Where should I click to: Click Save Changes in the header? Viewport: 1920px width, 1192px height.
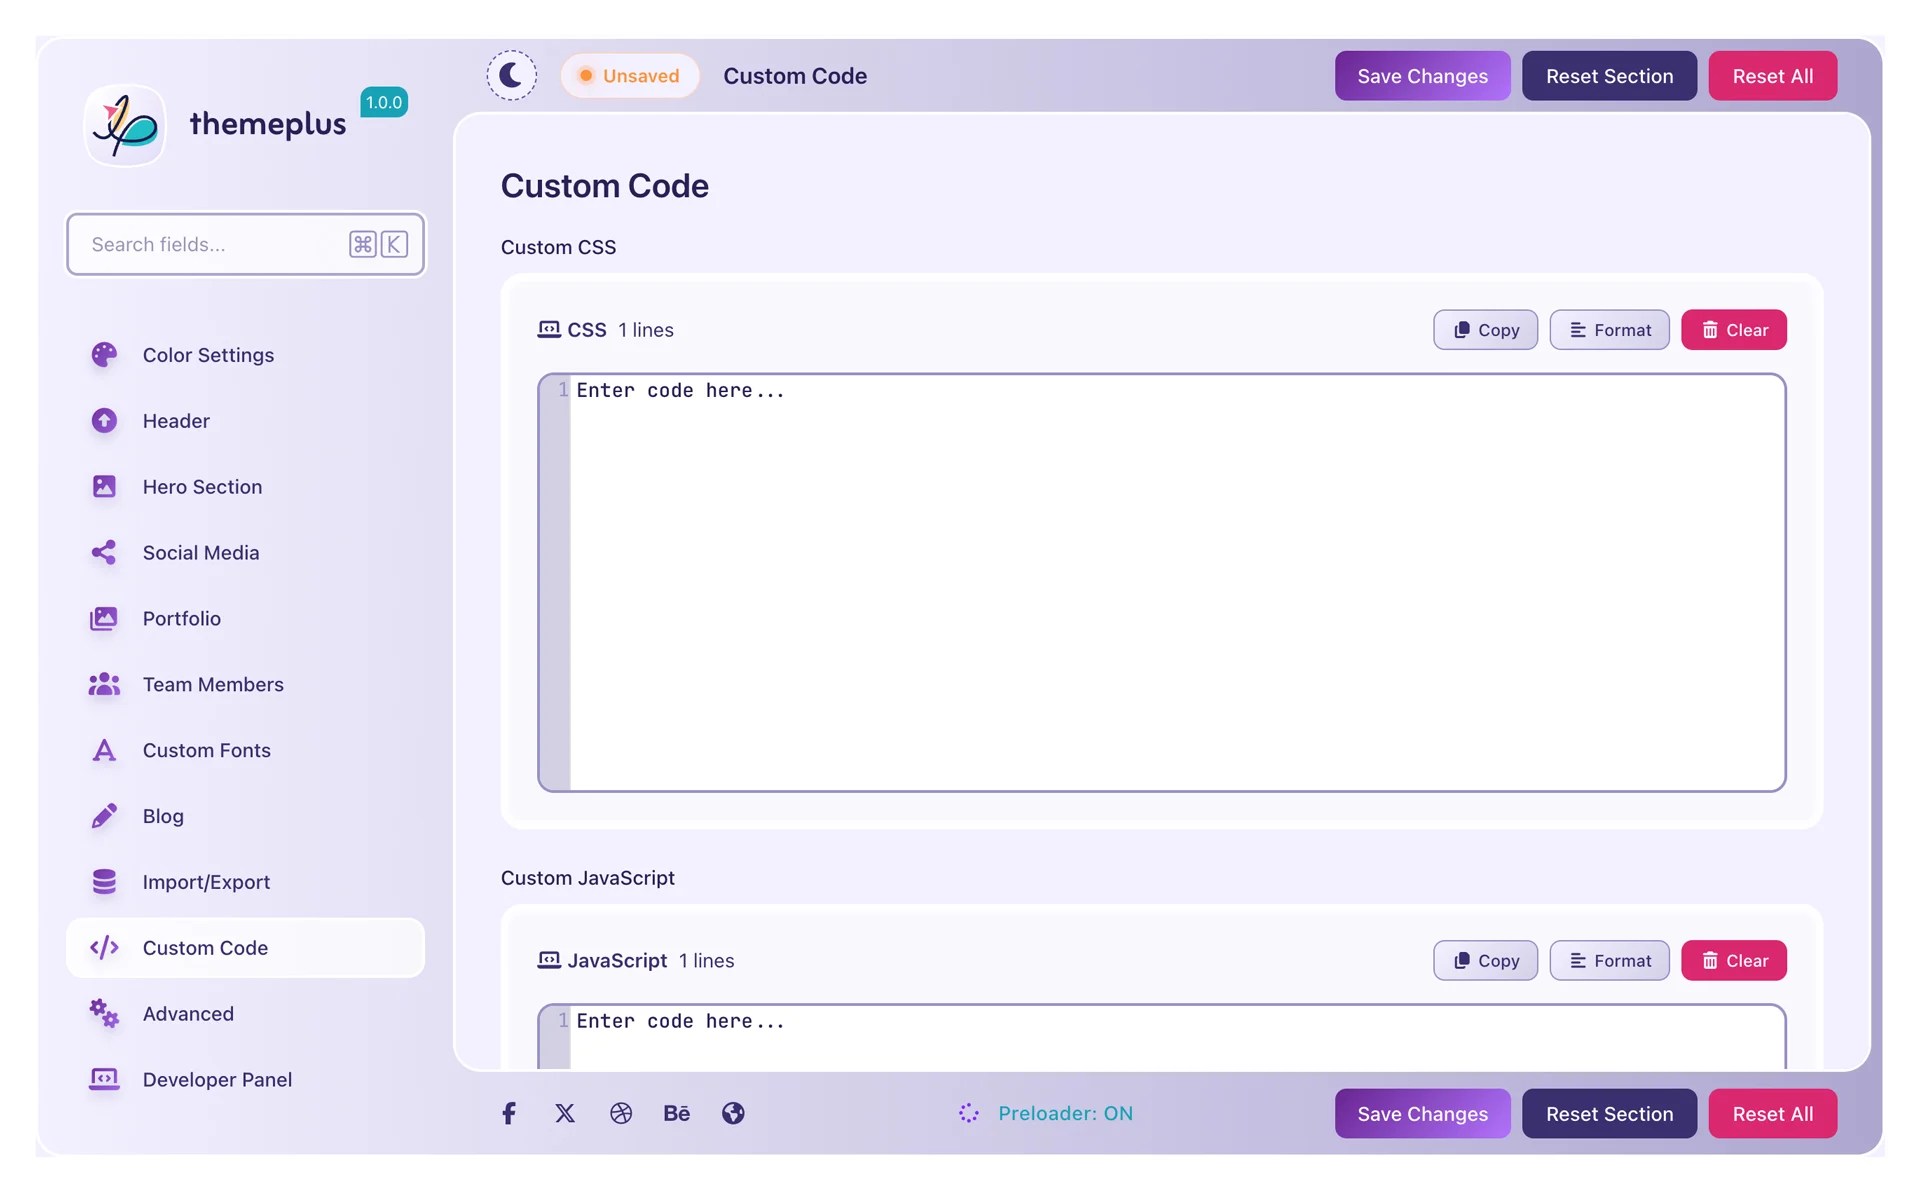pos(1422,75)
